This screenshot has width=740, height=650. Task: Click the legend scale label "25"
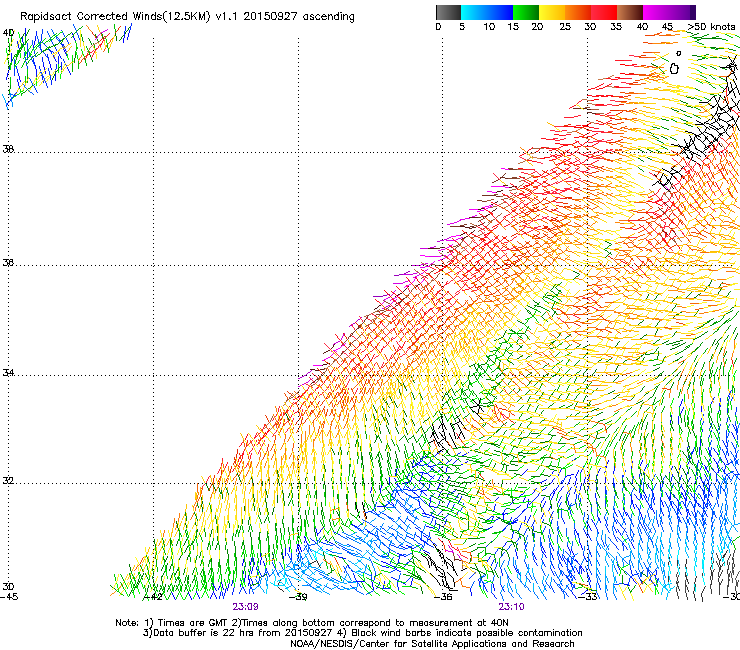point(565,27)
